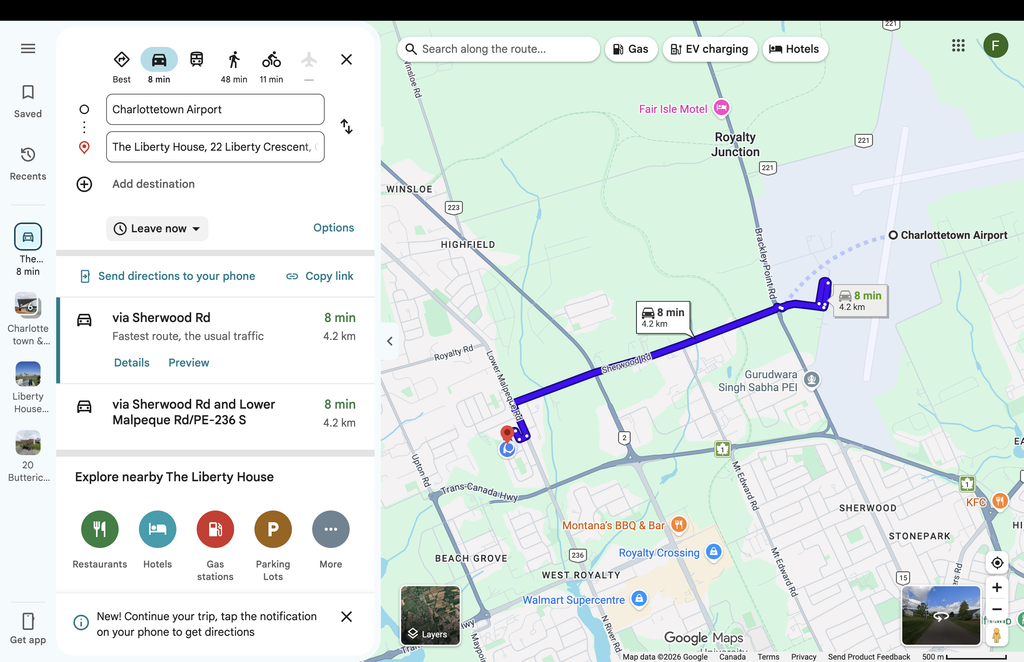Open the Leave now dropdown
The image size is (1024, 662).
tap(157, 229)
